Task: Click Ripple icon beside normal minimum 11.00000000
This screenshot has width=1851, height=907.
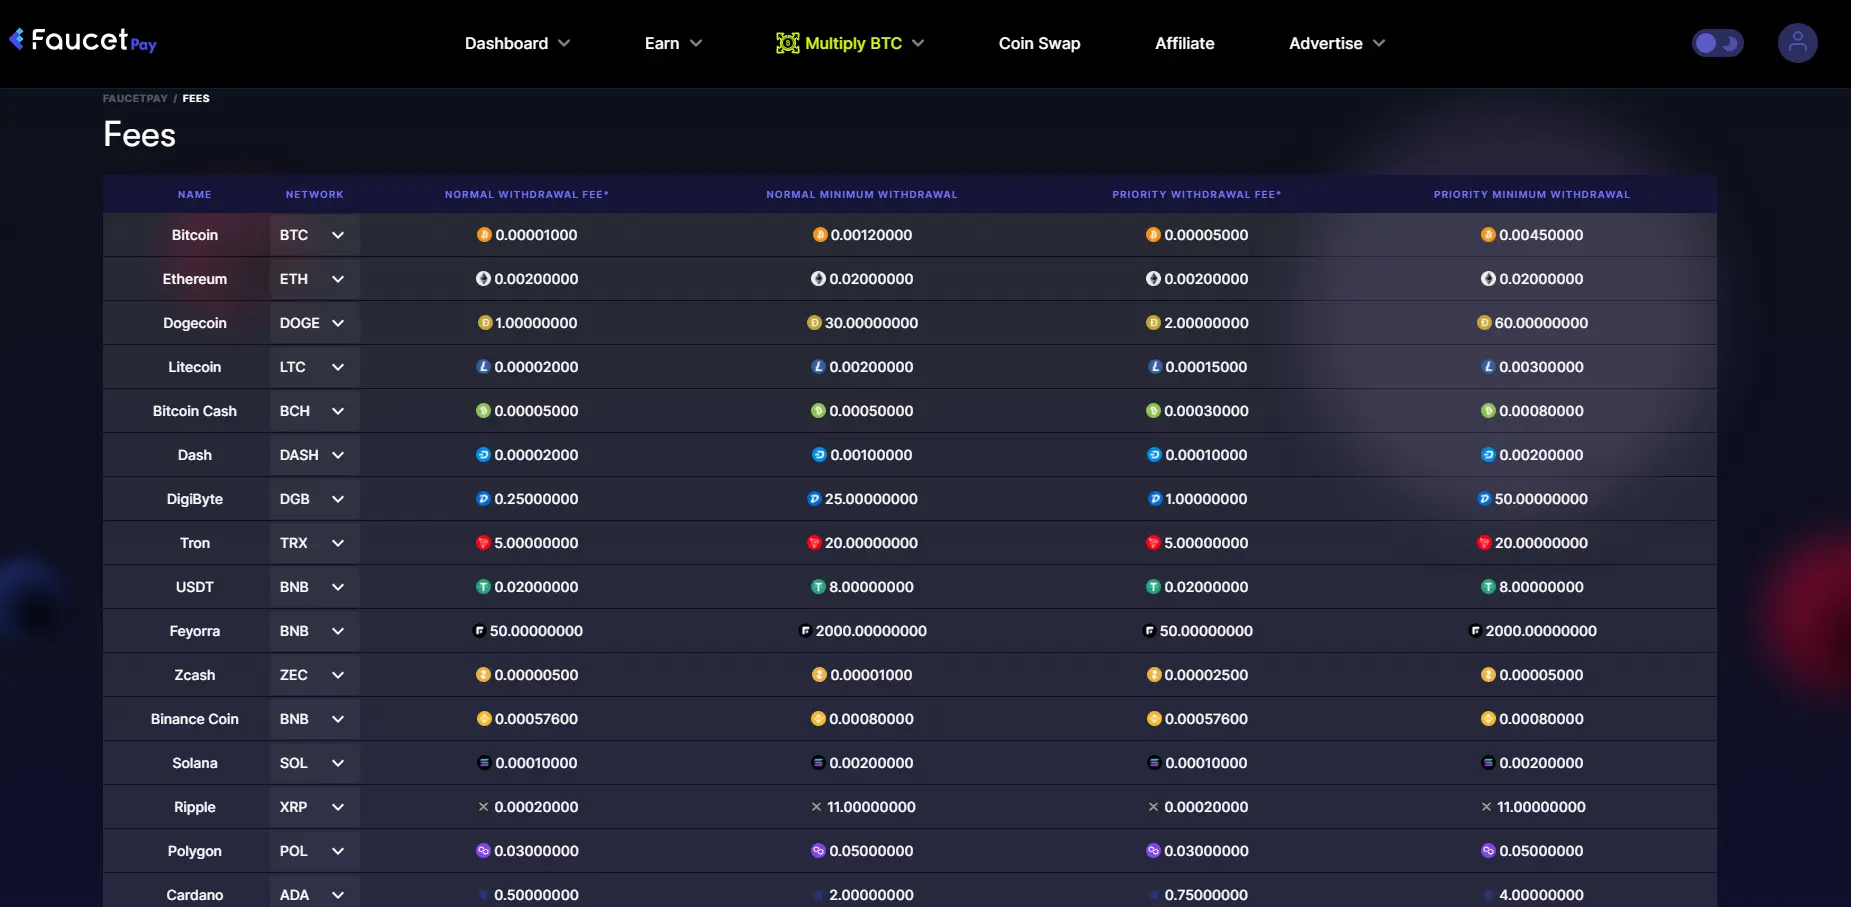Action: (x=816, y=807)
